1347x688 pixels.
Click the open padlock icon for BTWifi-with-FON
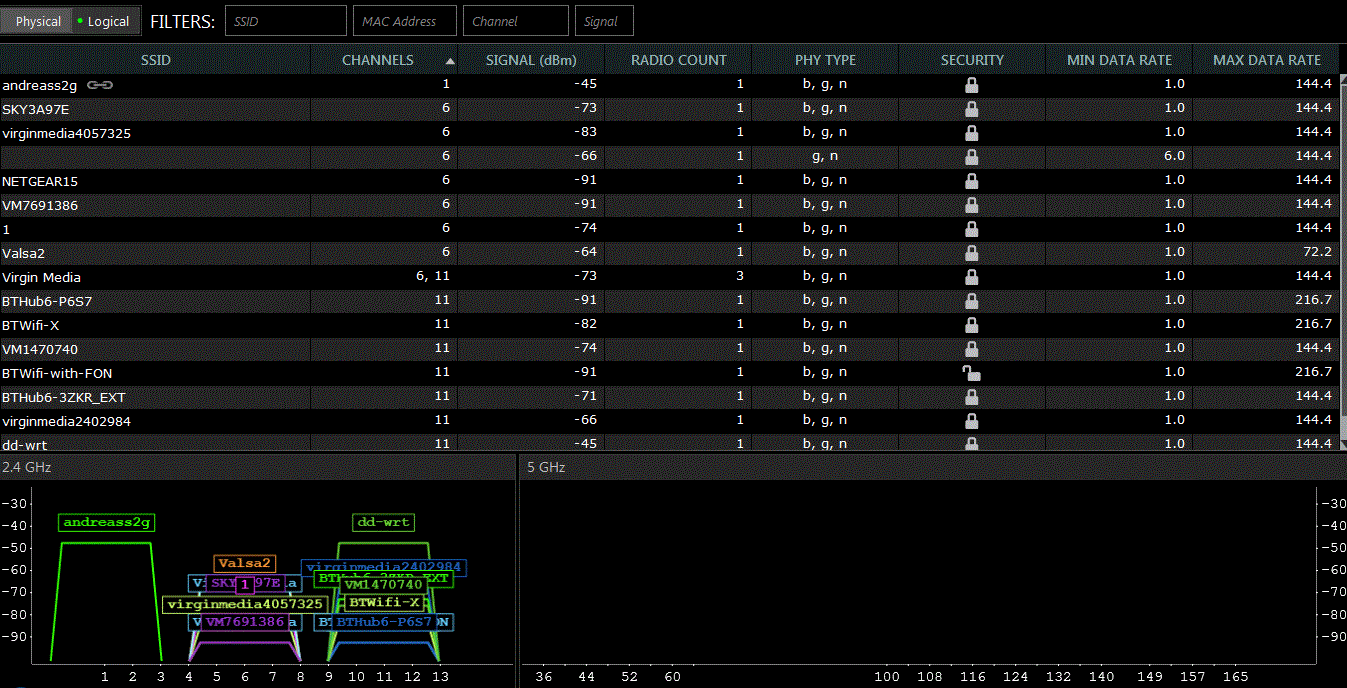click(x=971, y=373)
